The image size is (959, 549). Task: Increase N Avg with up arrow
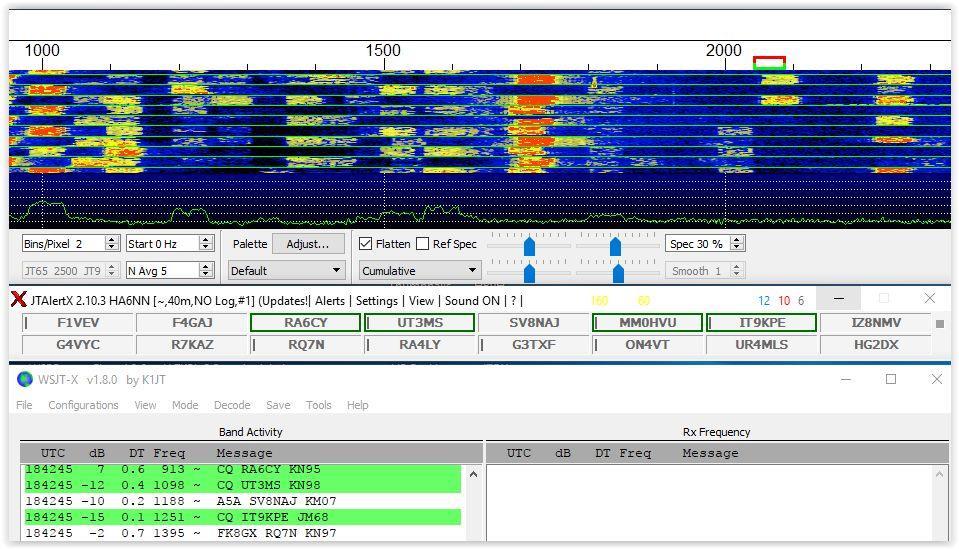point(206,267)
